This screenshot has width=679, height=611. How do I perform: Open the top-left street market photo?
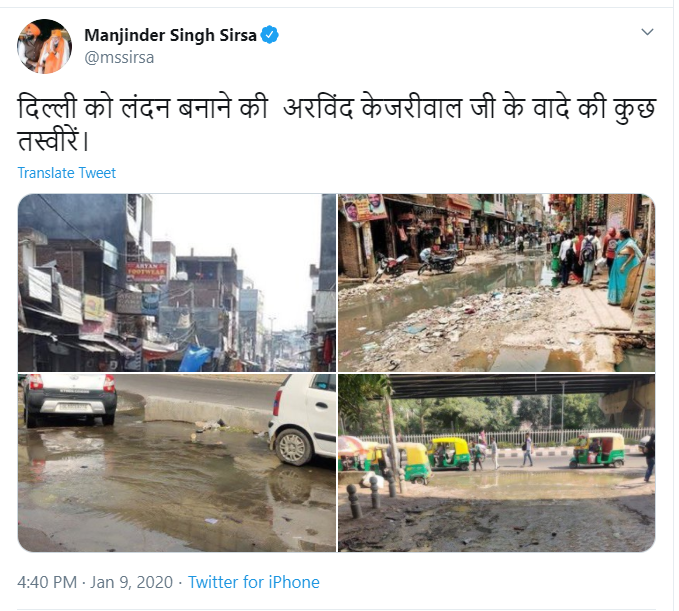tap(176, 282)
